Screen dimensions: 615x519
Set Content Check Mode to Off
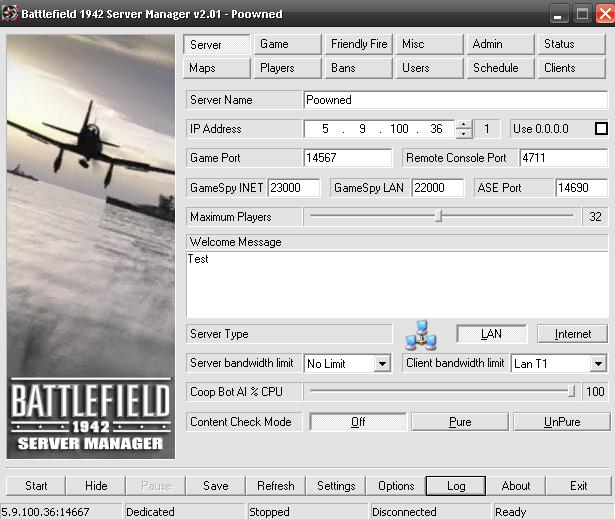coord(358,422)
